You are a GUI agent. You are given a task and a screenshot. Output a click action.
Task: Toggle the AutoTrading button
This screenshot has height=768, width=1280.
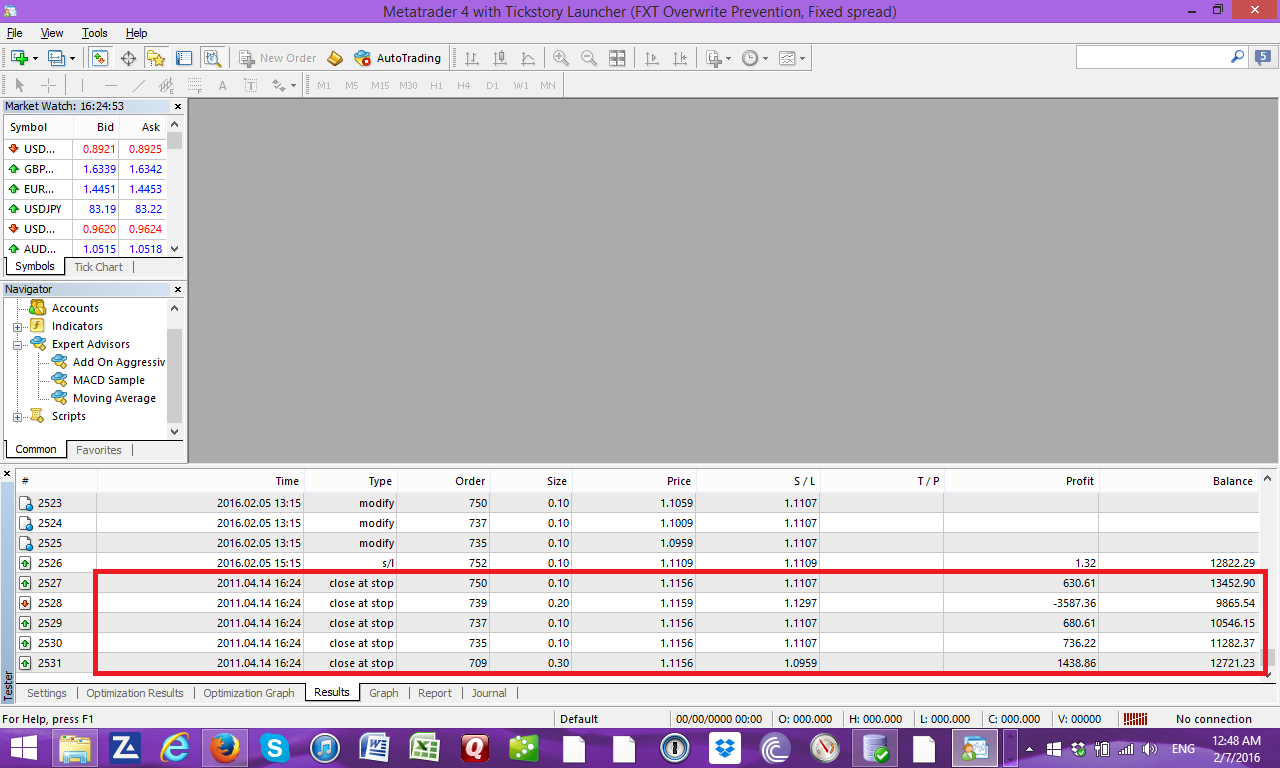pyautogui.click(x=397, y=58)
